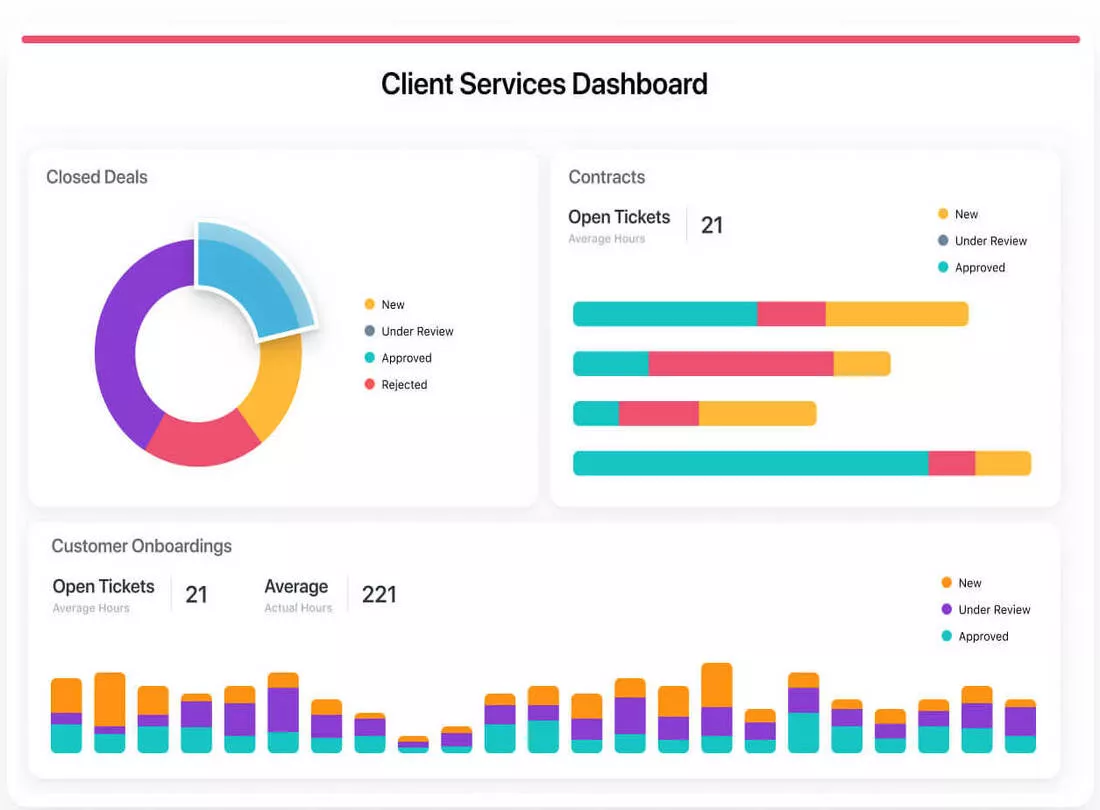Select orange segment of fourth Contracts bar
Screen dimensions: 1100x810
1003,463
